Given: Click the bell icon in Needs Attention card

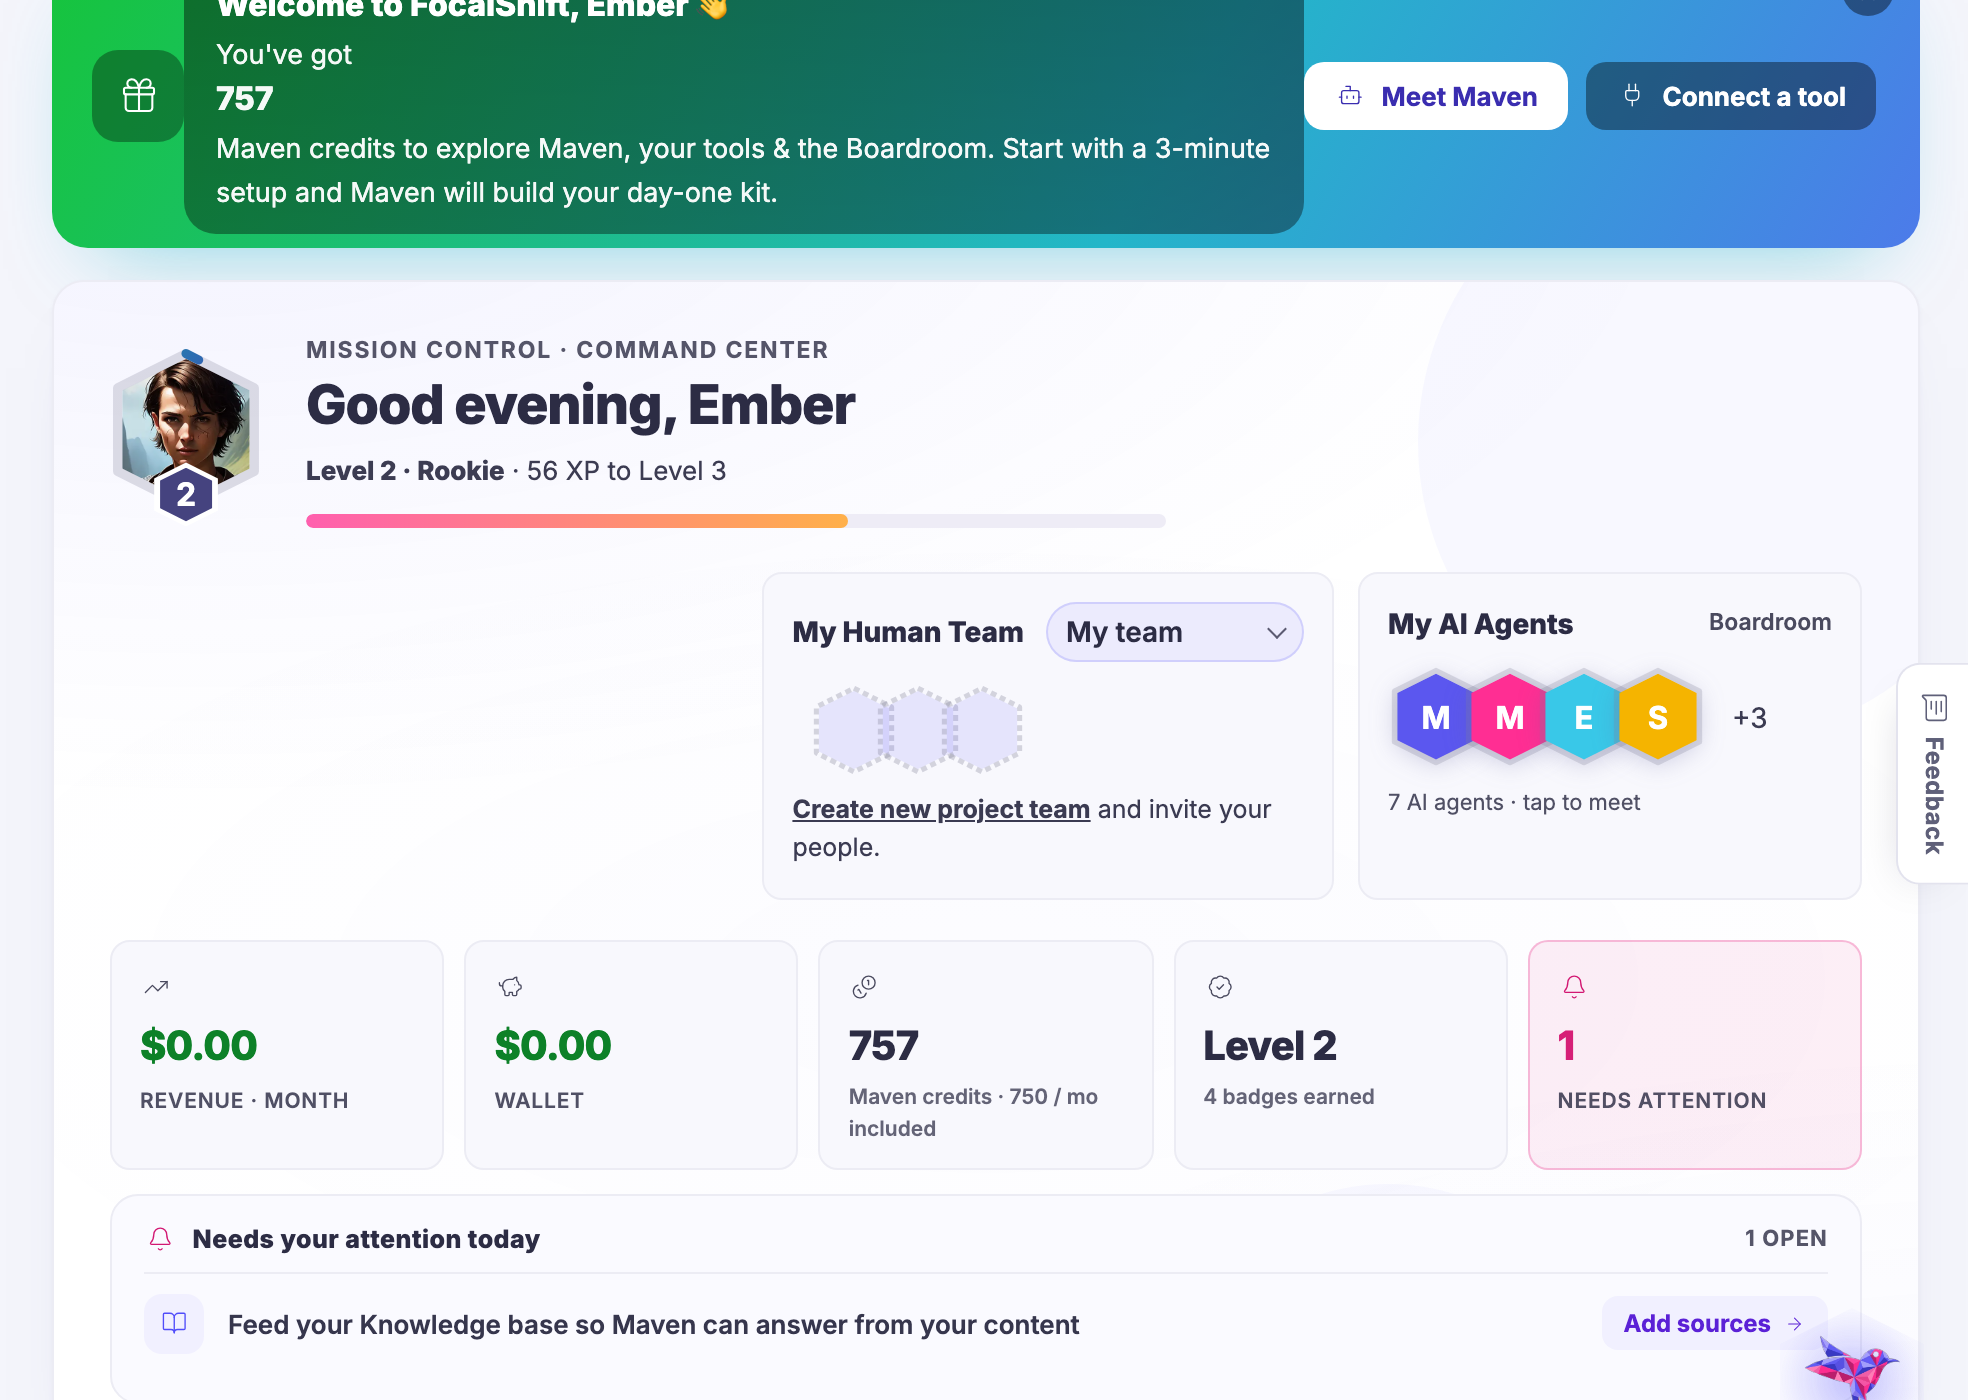Looking at the screenshot, I should [x=1574, y=987].
